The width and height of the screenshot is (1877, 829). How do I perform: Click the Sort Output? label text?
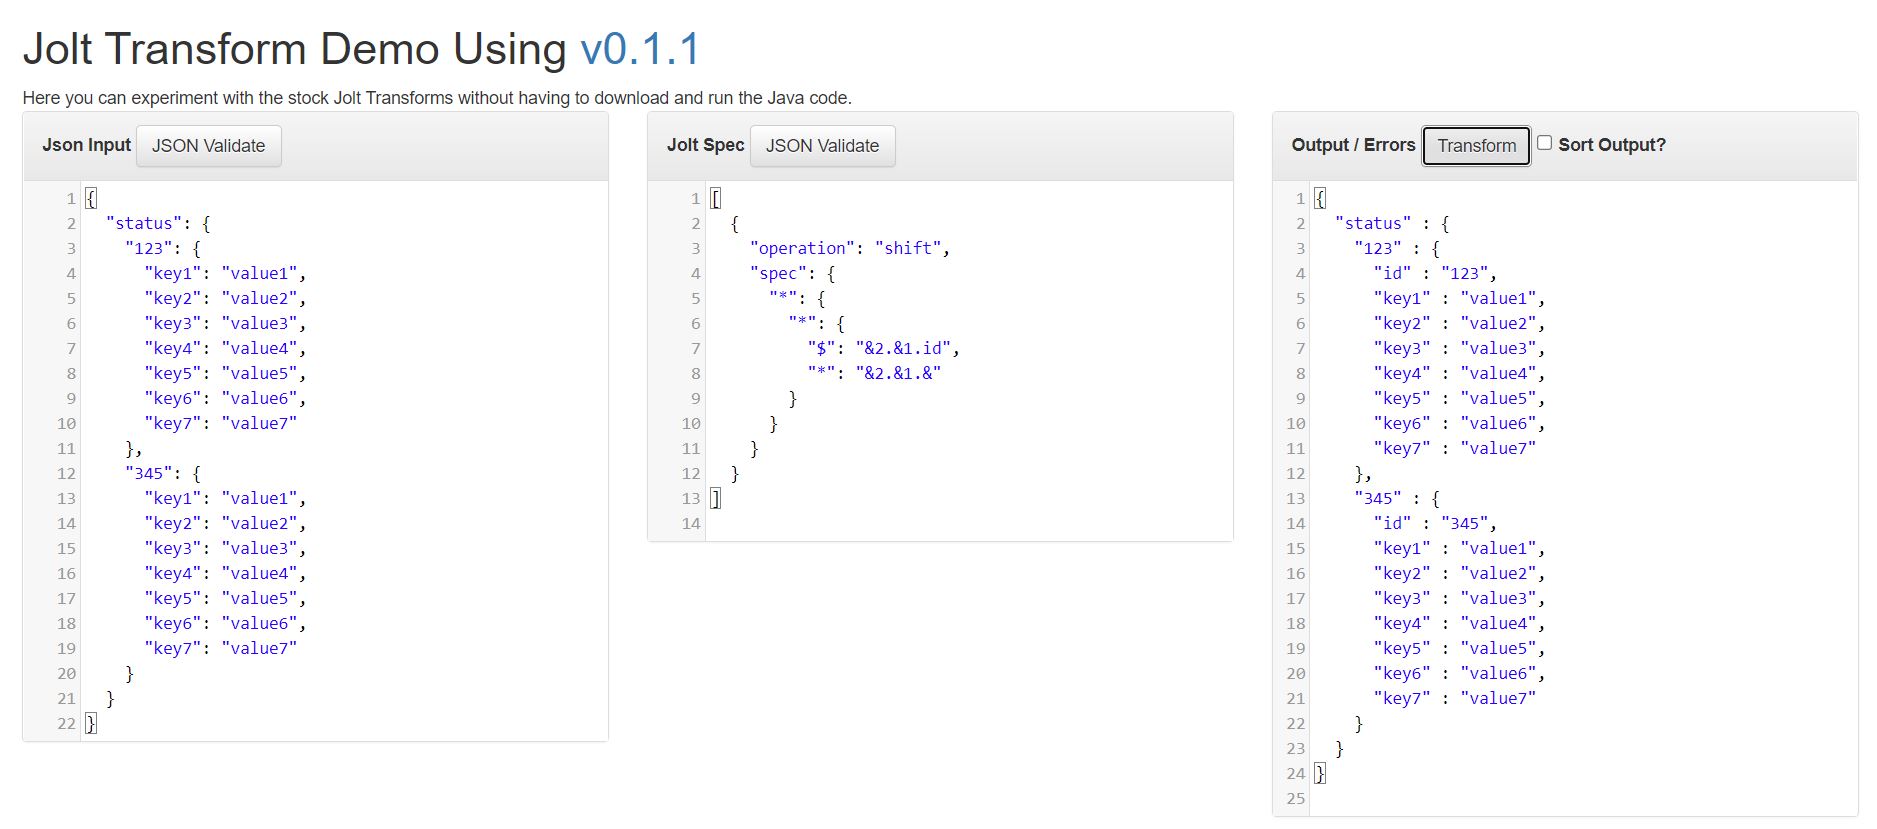[1612, 145]
